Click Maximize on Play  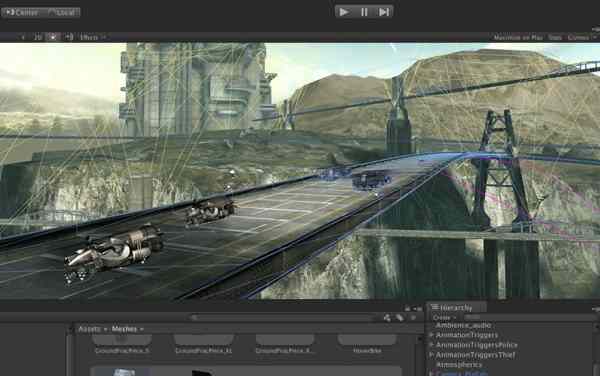coord(518,37)
